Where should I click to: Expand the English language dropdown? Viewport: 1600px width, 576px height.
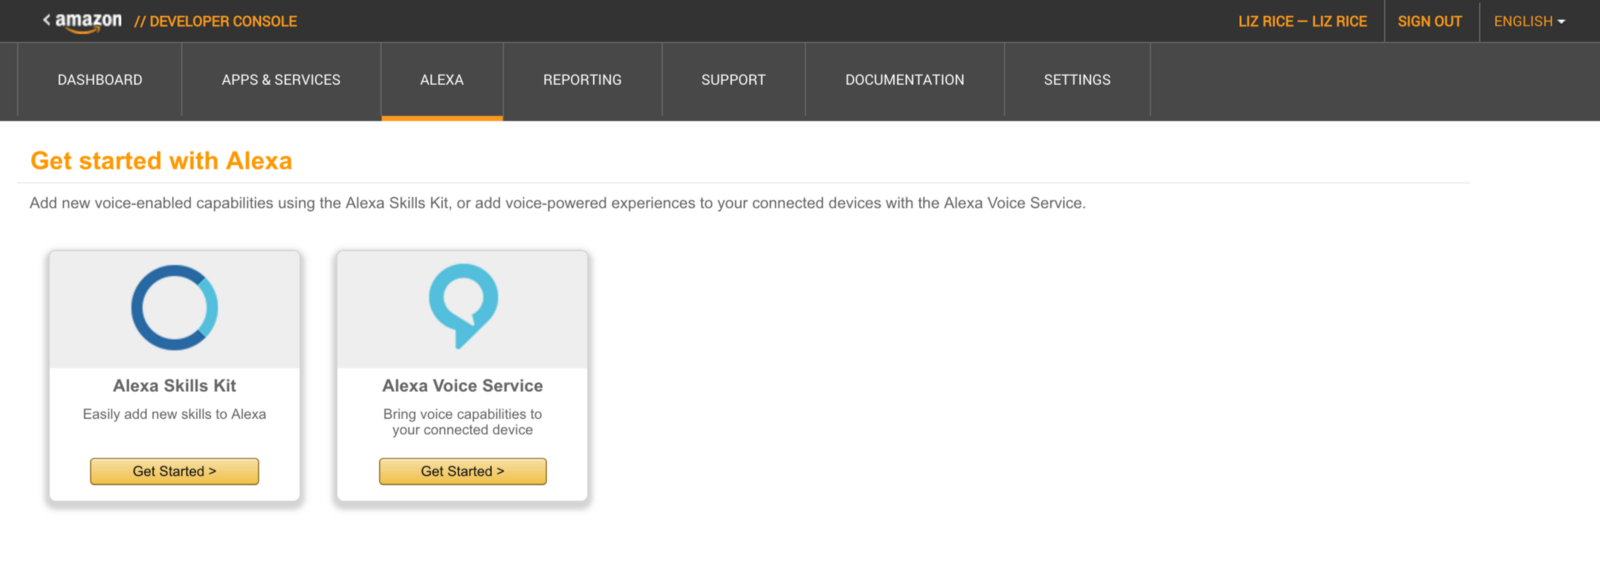pyautogui.click(x=1529, y=21)
